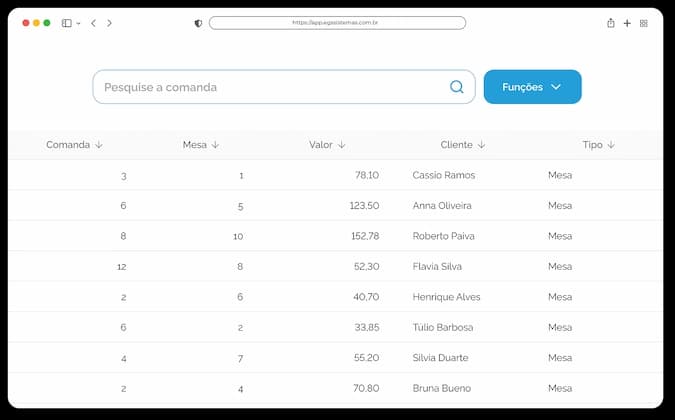Go back with the browser back arrow
The height and width of the screenshot is (420, 675).
[x=93, y=23]
